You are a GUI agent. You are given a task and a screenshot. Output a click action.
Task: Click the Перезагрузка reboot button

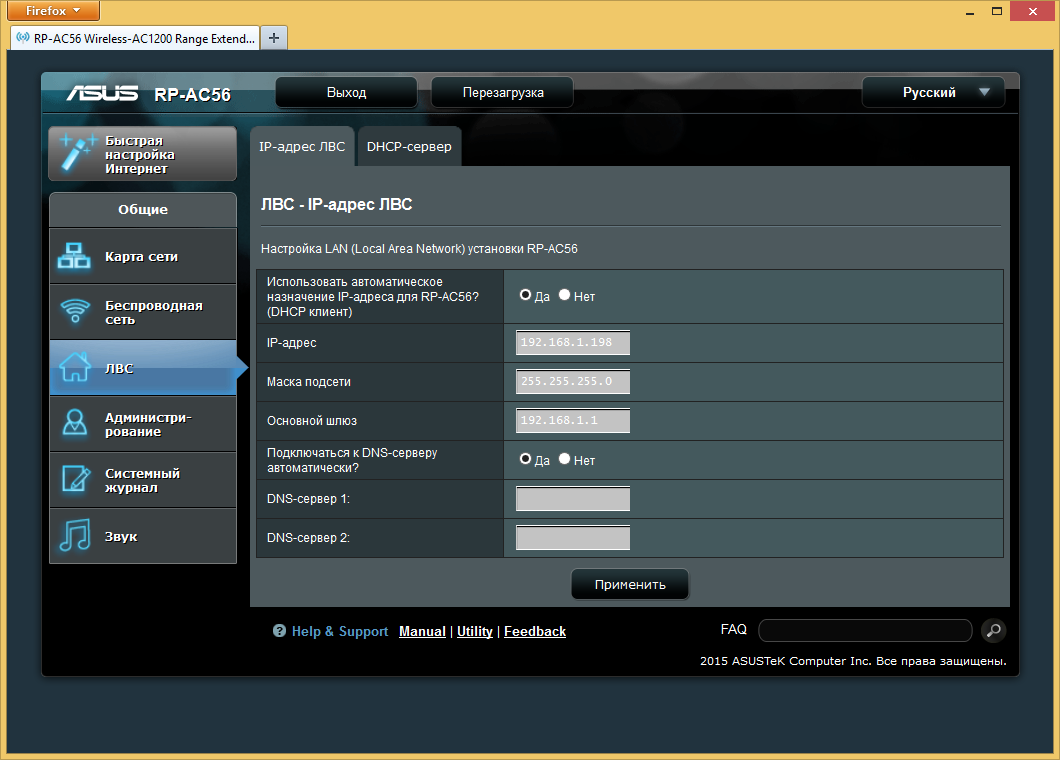click(502, 93)
